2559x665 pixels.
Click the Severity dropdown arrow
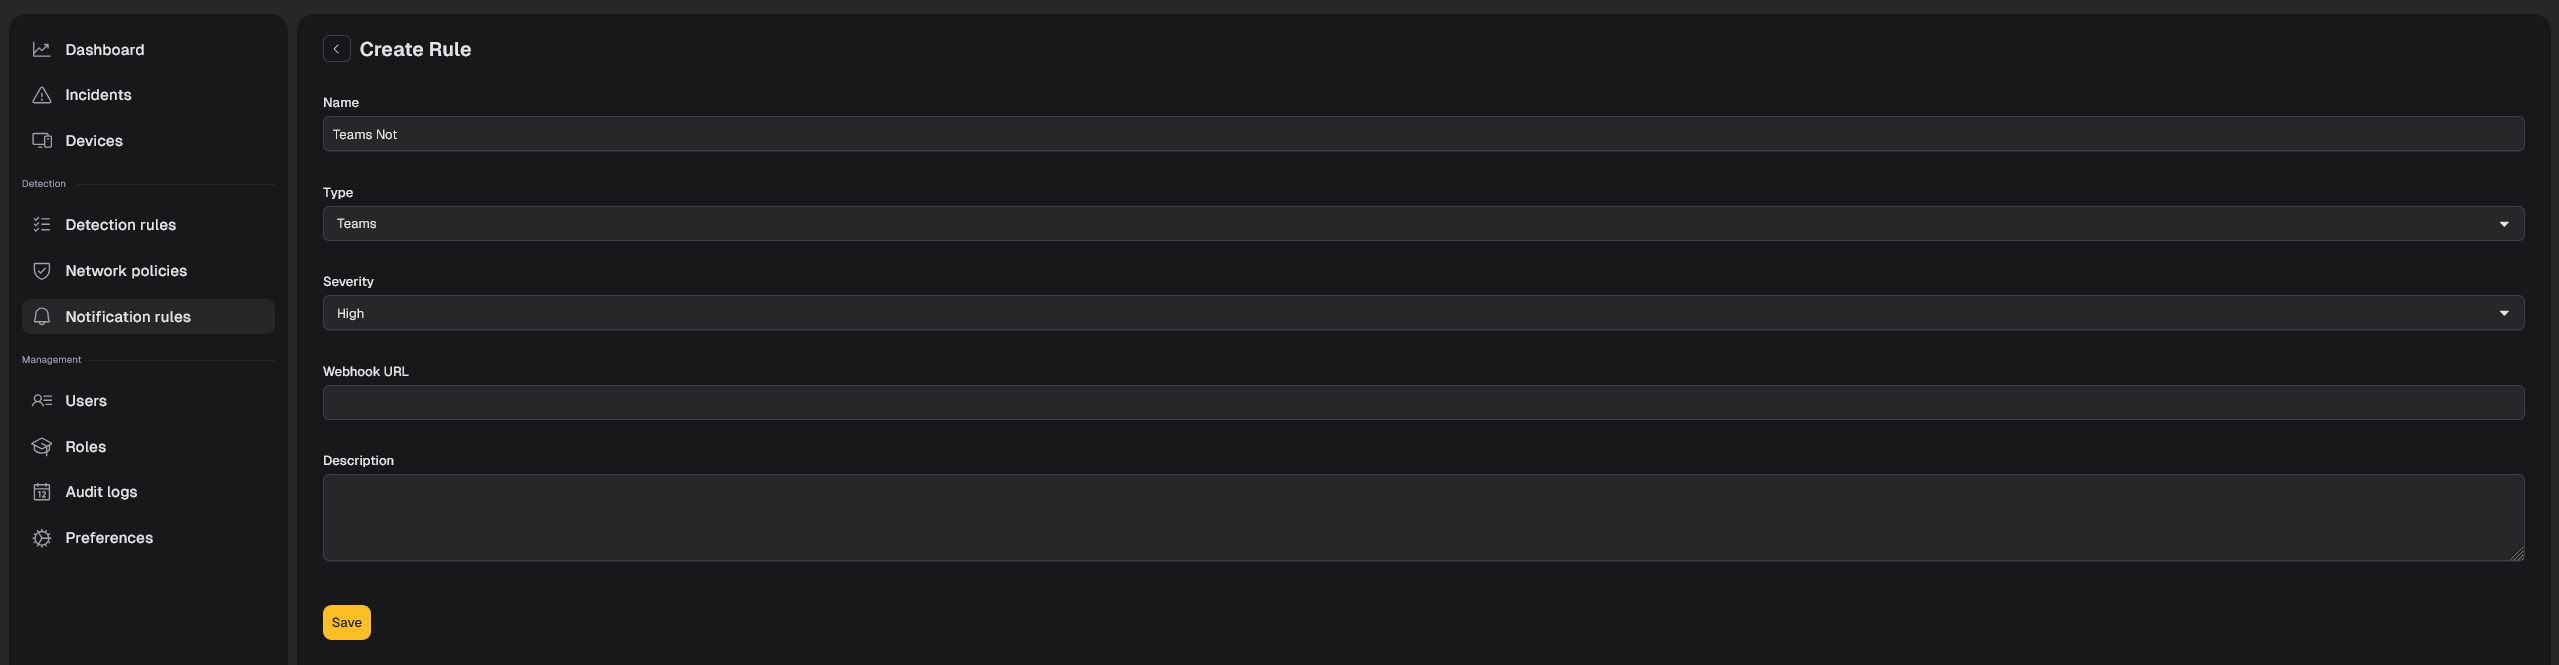pyautogui.click(x=2504, y=313)
